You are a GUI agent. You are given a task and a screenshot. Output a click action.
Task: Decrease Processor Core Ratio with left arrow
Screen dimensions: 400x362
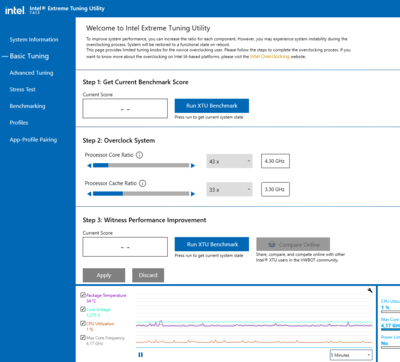tap(89, 166)
